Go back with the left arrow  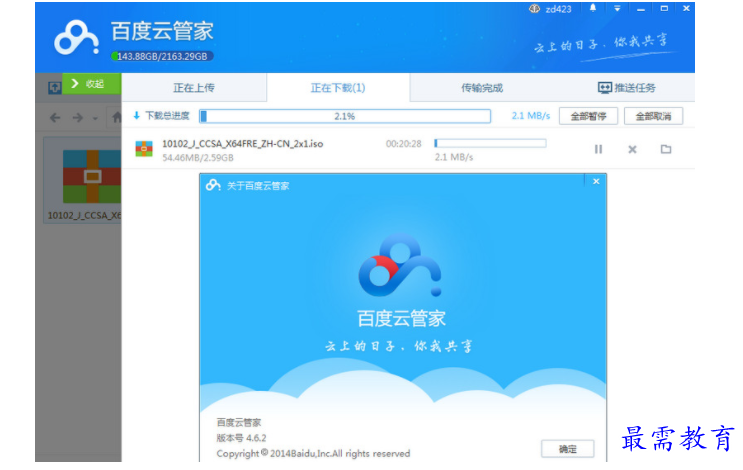click(x=55, y=118)
